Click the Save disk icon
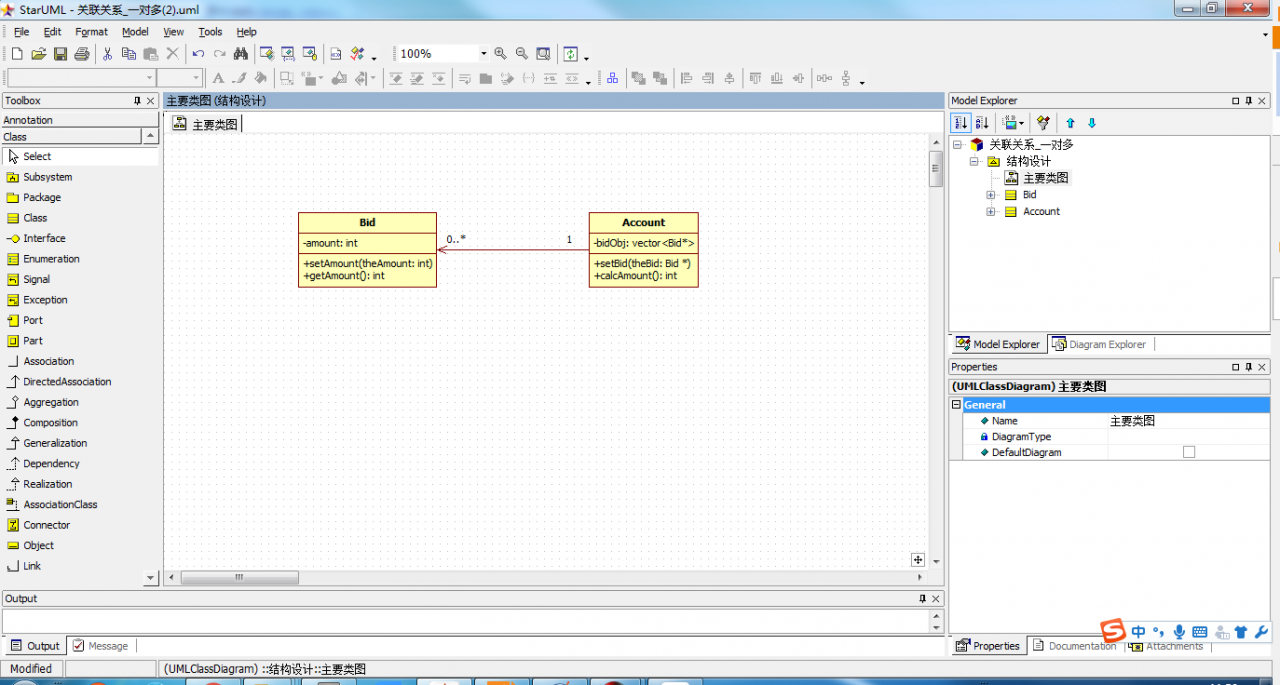1280x685 pixels. [60, 54]
